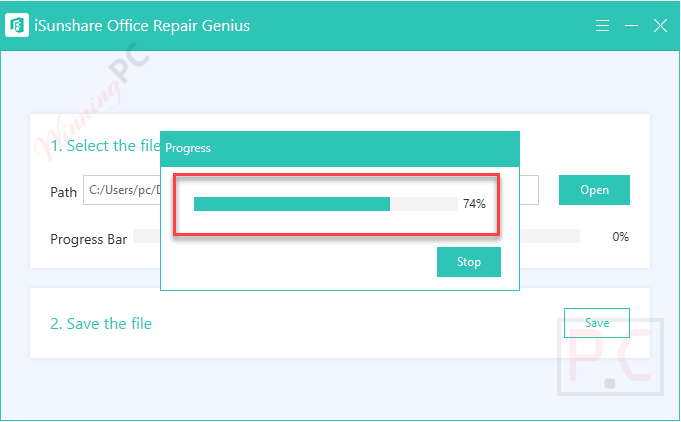681x422 pixels.
Task: Click the 'Path' label
Action: coord(63,192)
